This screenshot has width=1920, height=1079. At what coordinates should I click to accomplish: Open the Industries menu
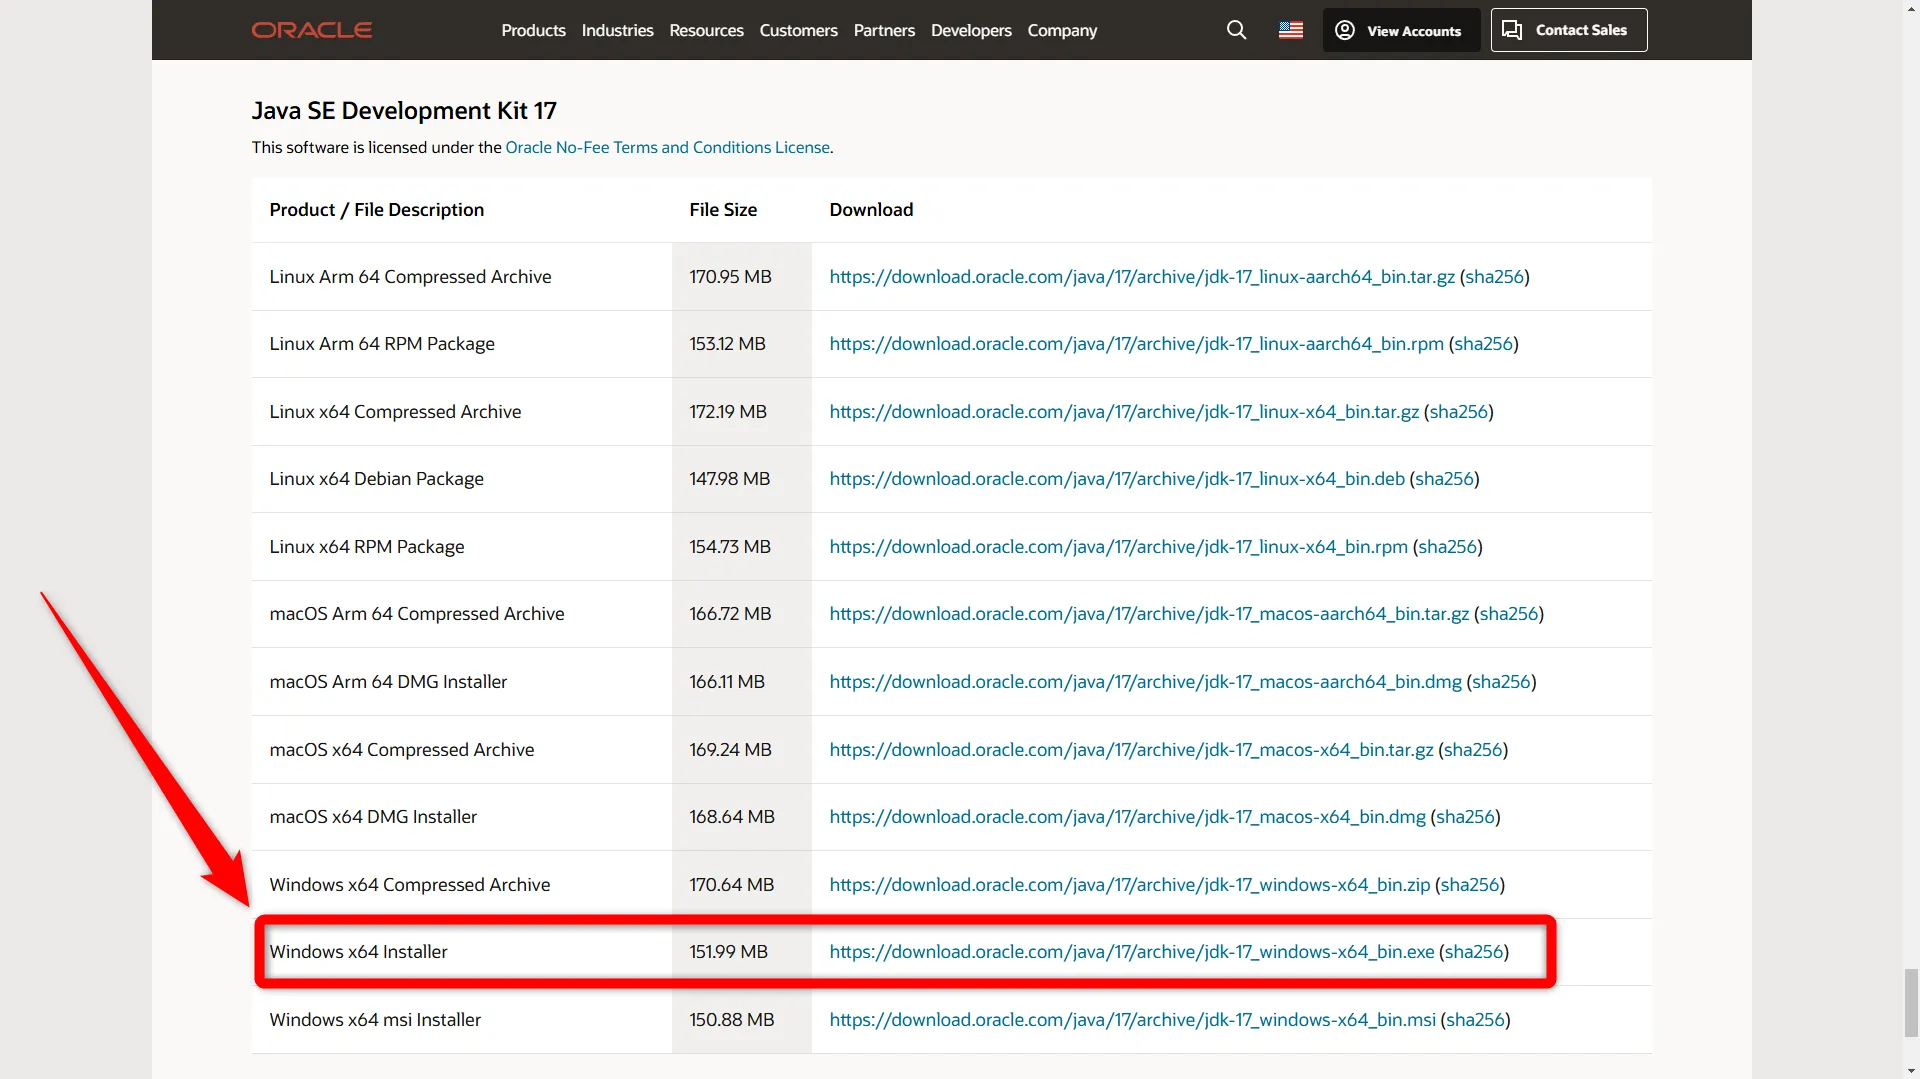(x=617, y=31)
